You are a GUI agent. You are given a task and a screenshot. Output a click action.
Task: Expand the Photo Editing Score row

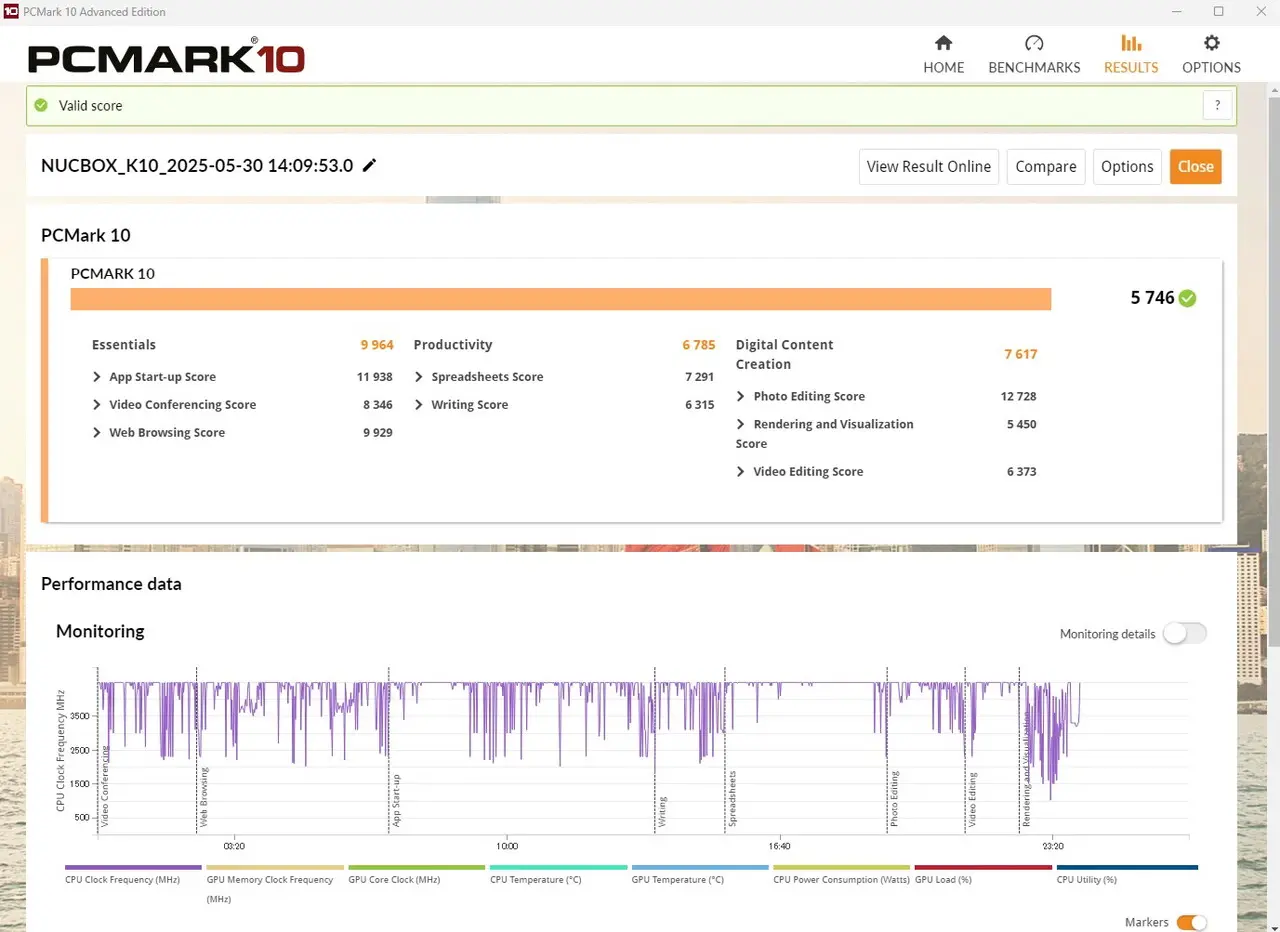point(741,396)
